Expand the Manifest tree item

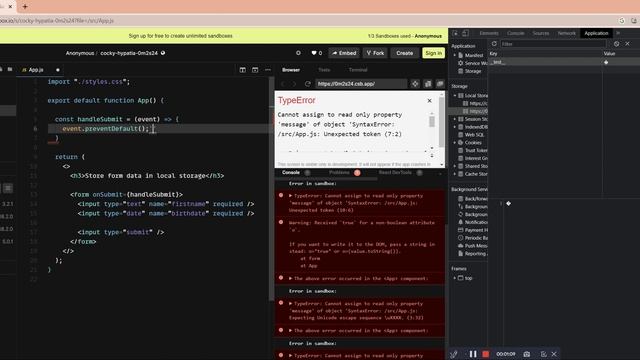click(x=455, y=55)
